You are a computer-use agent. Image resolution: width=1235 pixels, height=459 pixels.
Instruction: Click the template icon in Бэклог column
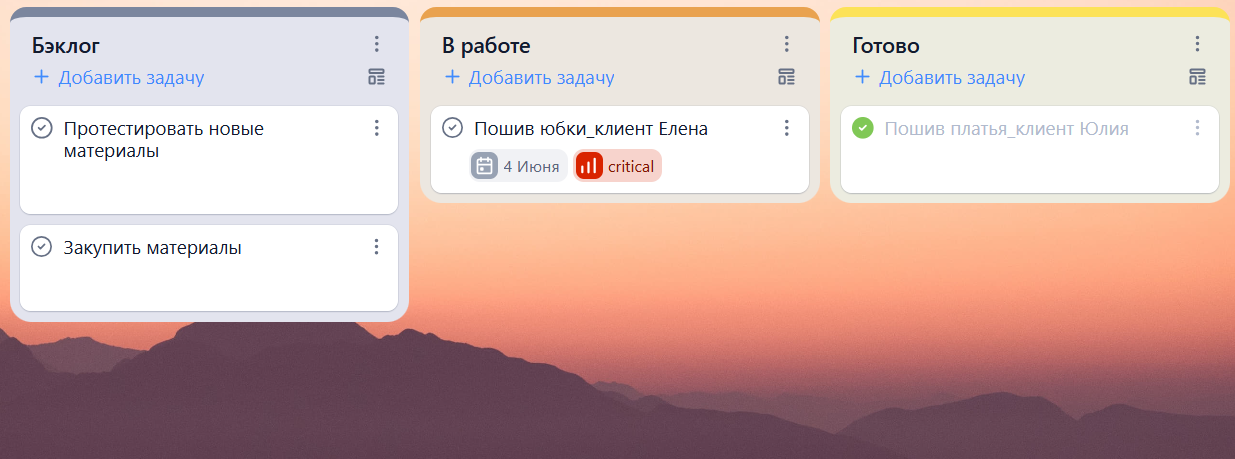(377, 77)
